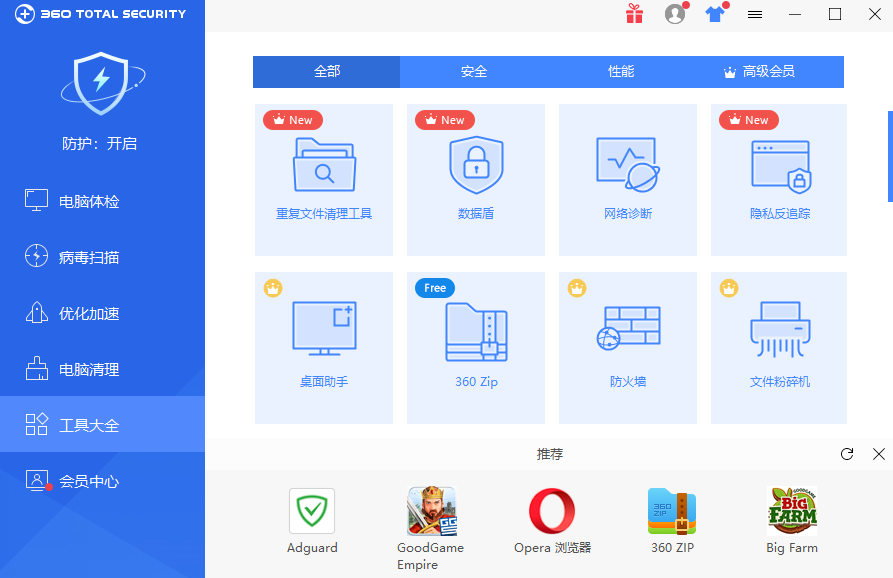Switch to the 性能 tab
This screenshot has width=893, height=578.
coord(621,71)
